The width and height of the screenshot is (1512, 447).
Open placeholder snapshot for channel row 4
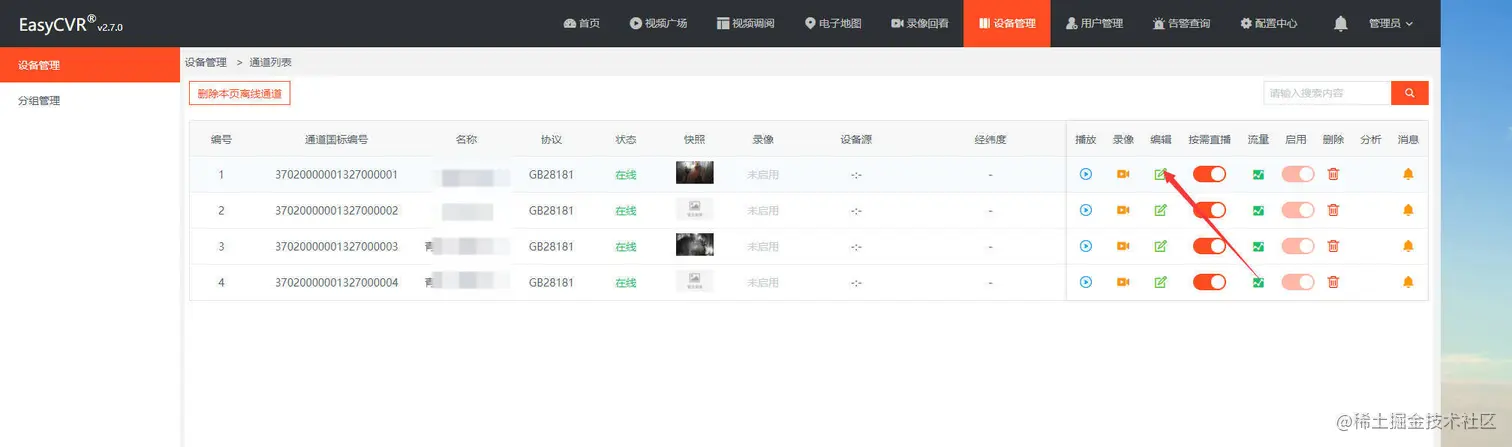point(694,281)
